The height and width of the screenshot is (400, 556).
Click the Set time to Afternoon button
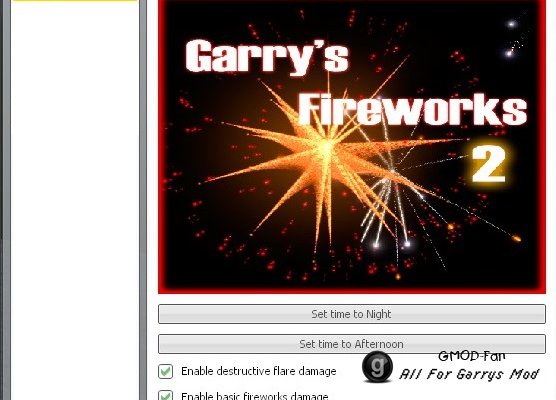click(352, 344)
